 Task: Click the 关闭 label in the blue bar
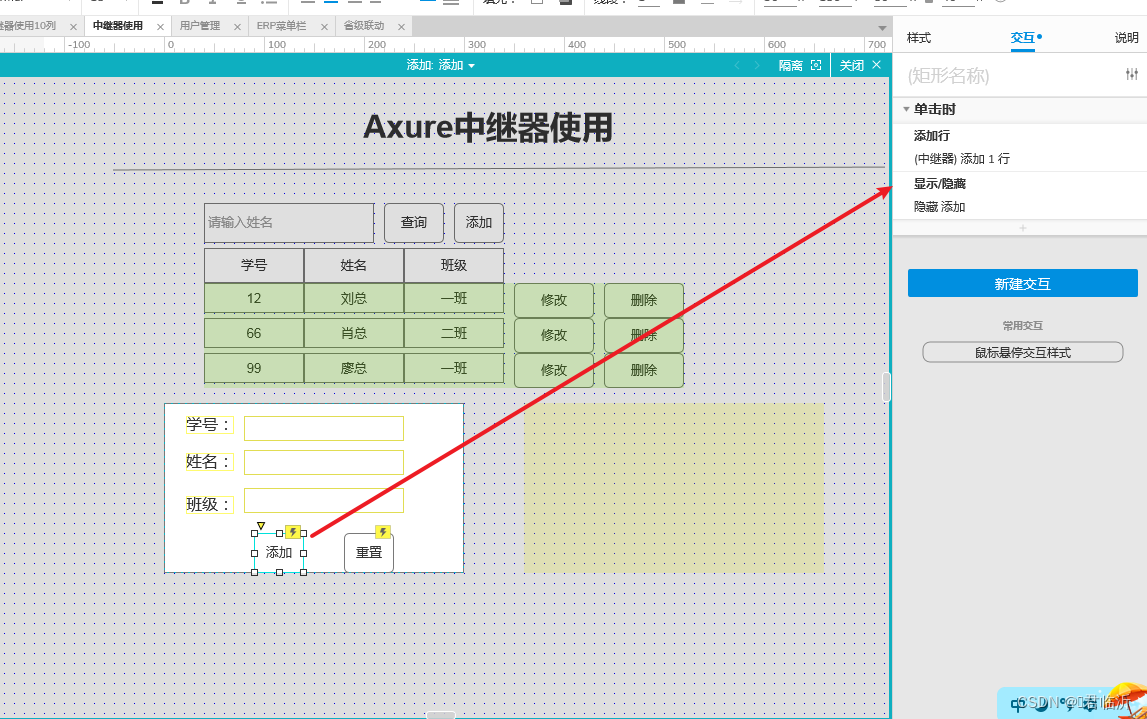(x=851, y=65)
